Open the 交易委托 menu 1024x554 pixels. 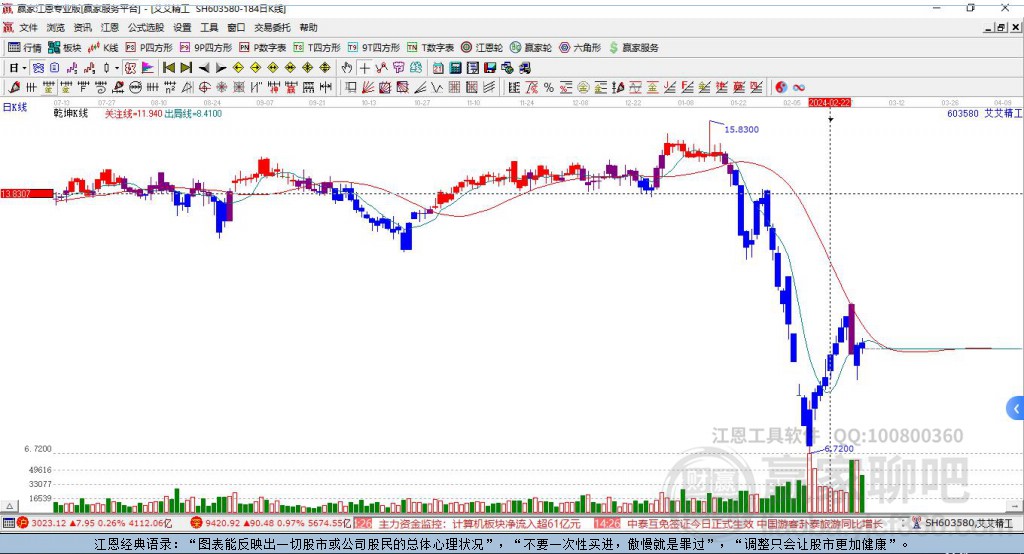point(272,27)
